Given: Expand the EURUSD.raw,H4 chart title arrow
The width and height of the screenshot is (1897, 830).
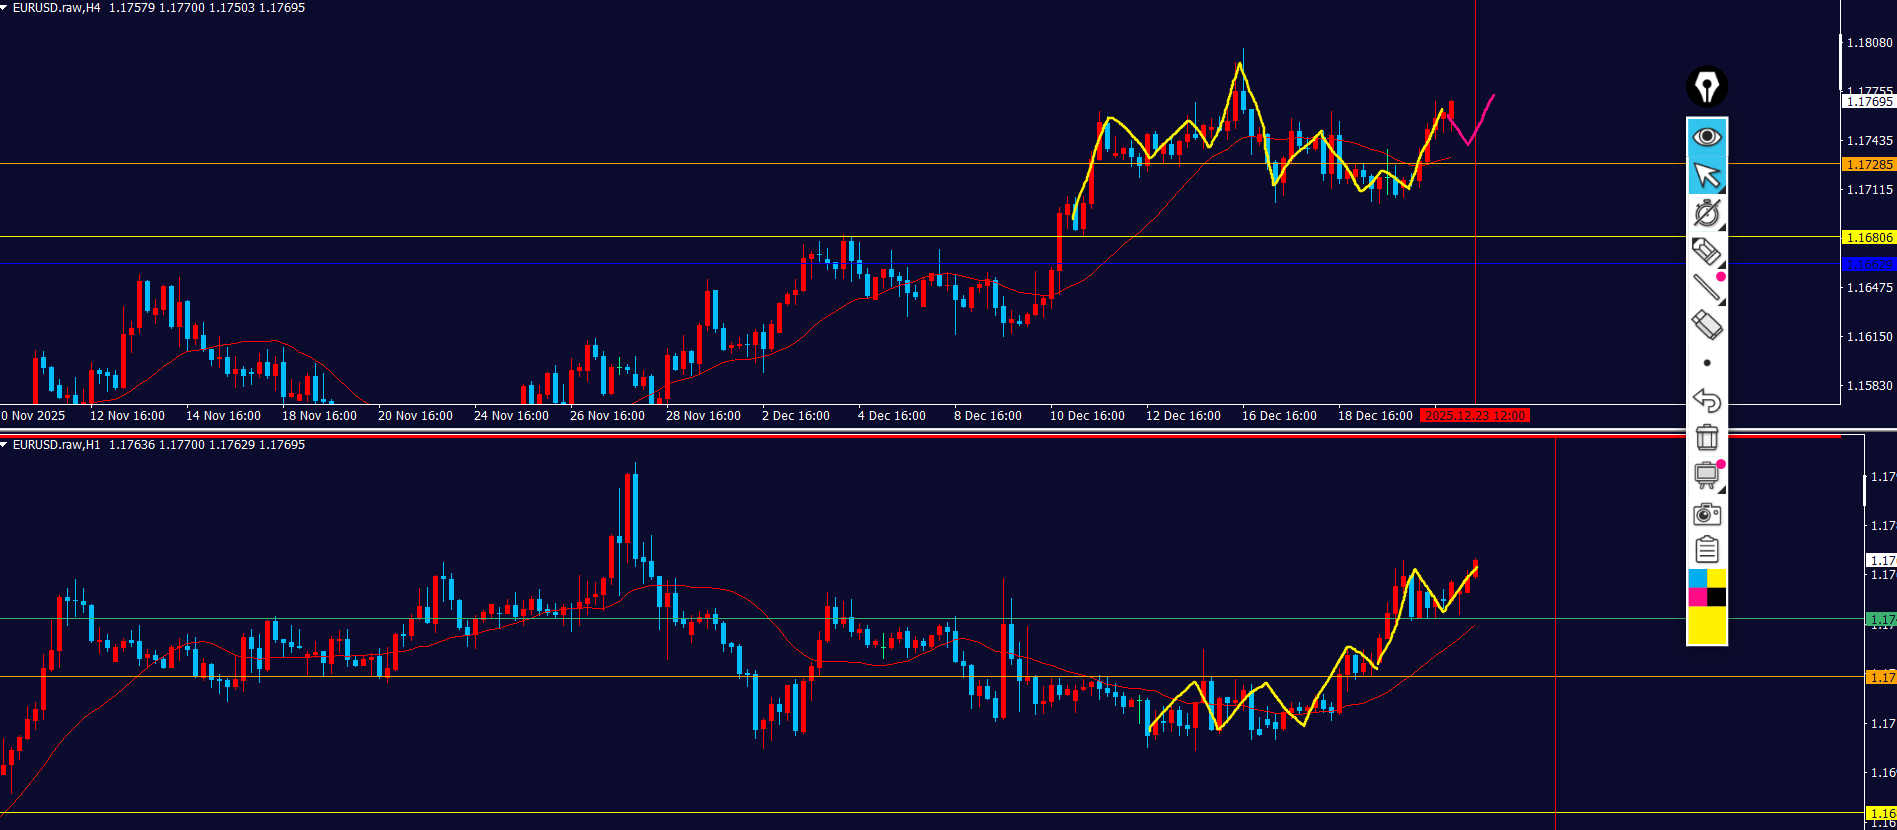Looking at the screenshot, I should point(5,8).
